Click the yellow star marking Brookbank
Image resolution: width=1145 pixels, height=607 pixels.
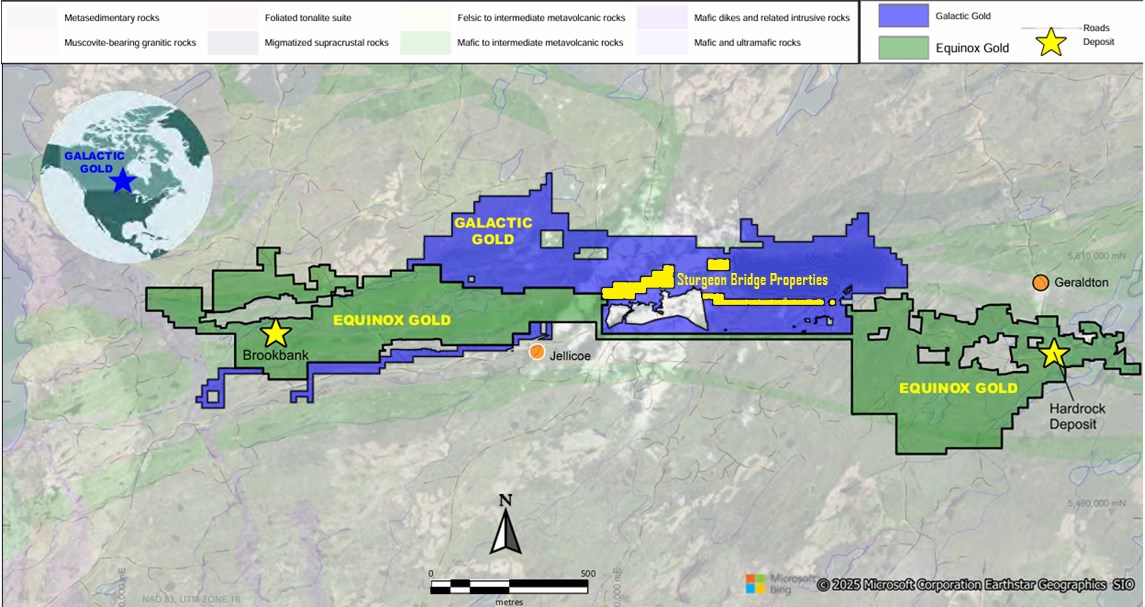click(x=276, y=334)
